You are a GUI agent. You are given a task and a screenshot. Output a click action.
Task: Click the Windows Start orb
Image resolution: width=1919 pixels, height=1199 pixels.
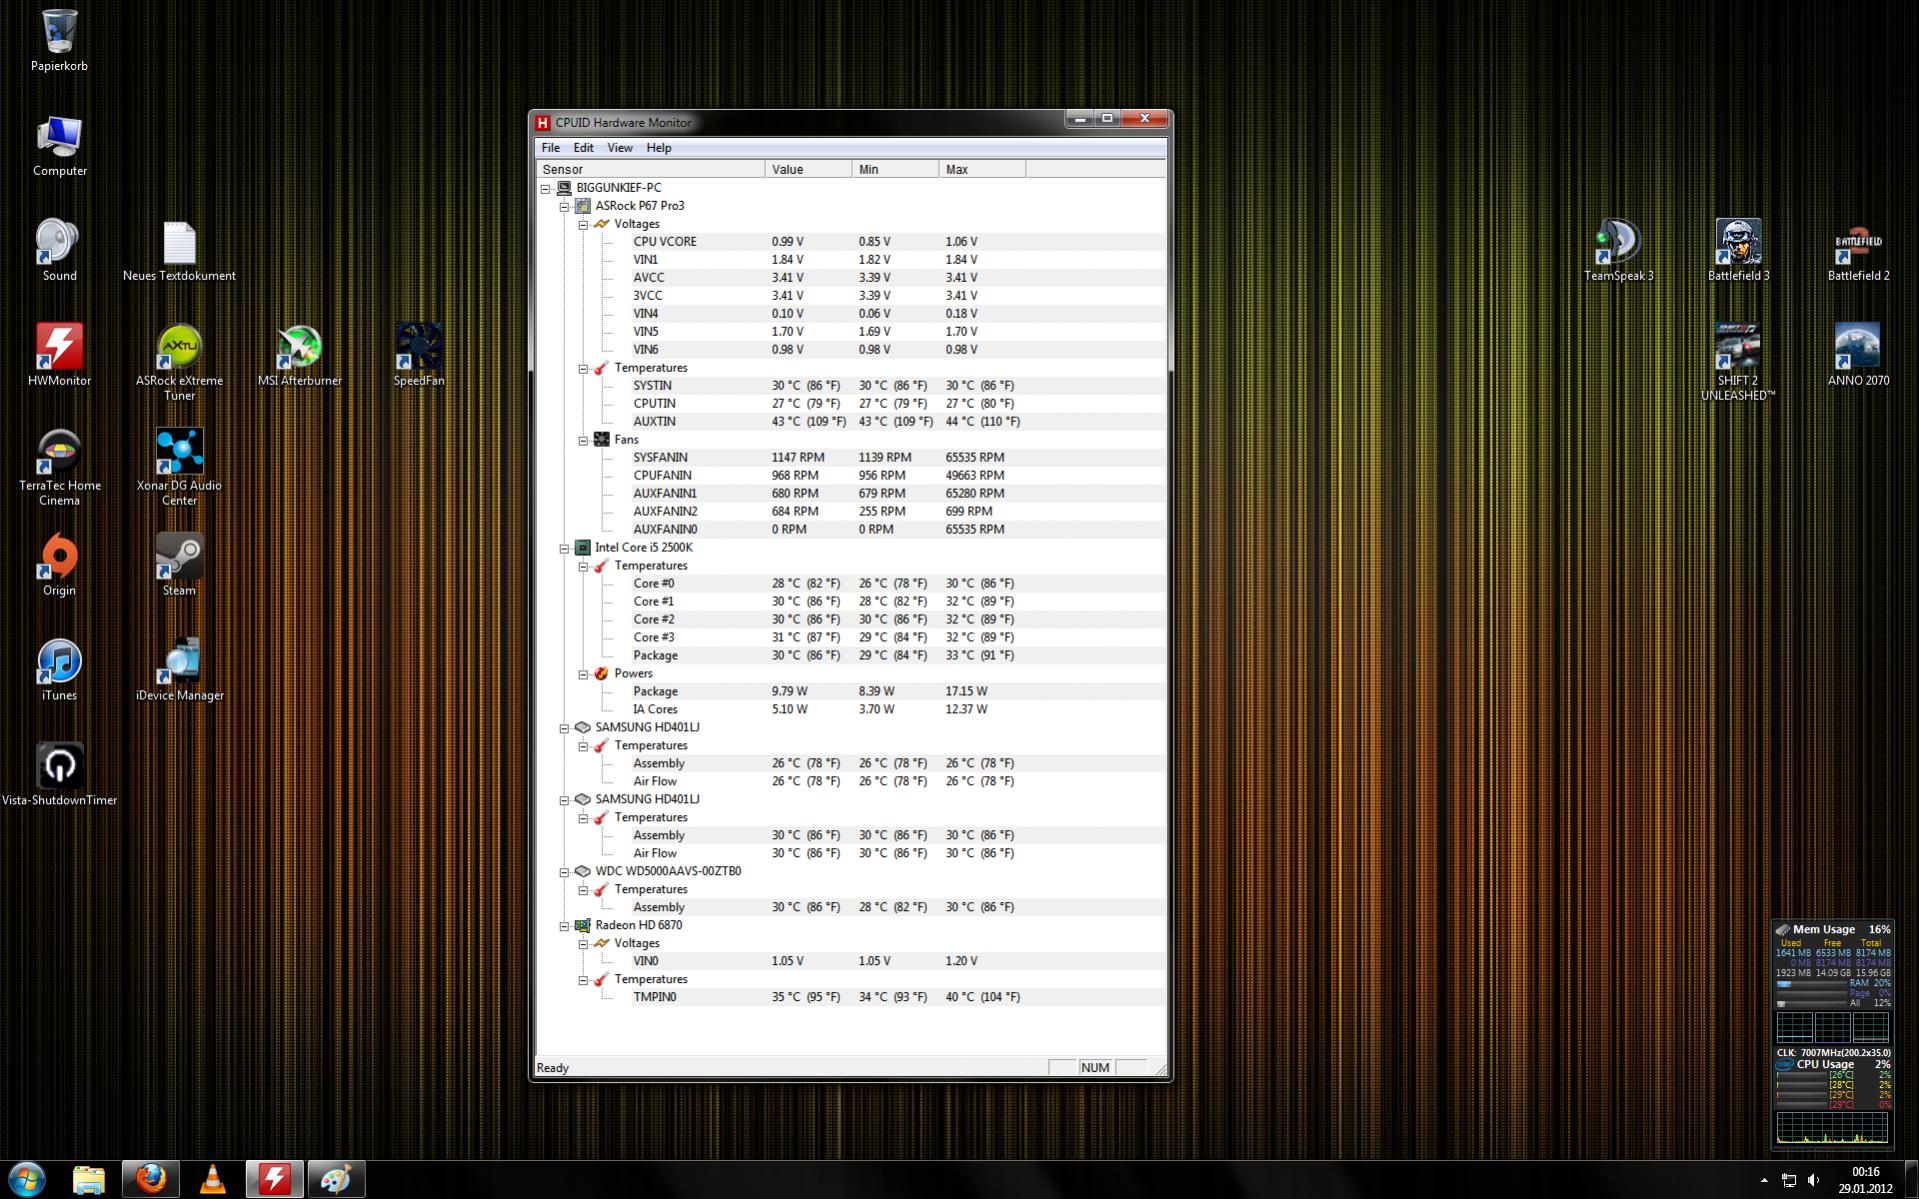click(x=27, y=1180)
